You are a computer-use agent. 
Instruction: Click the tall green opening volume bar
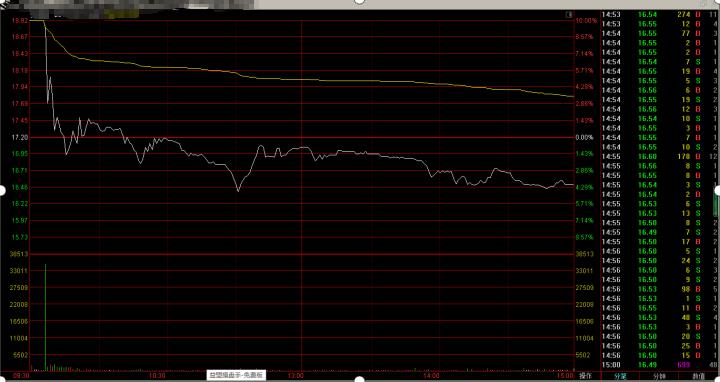point(45,317)
